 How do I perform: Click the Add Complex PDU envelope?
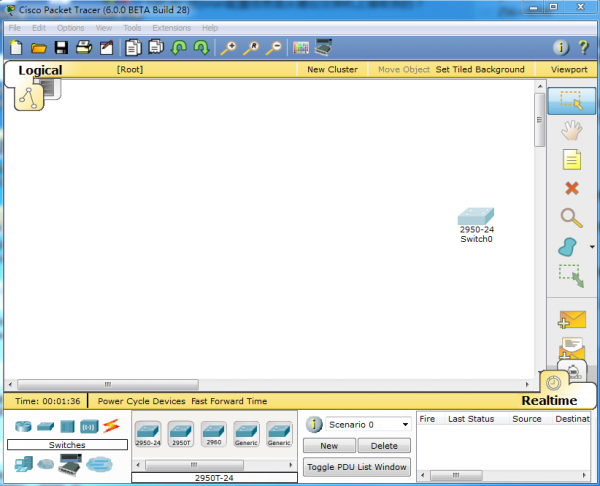pos(572,348)
